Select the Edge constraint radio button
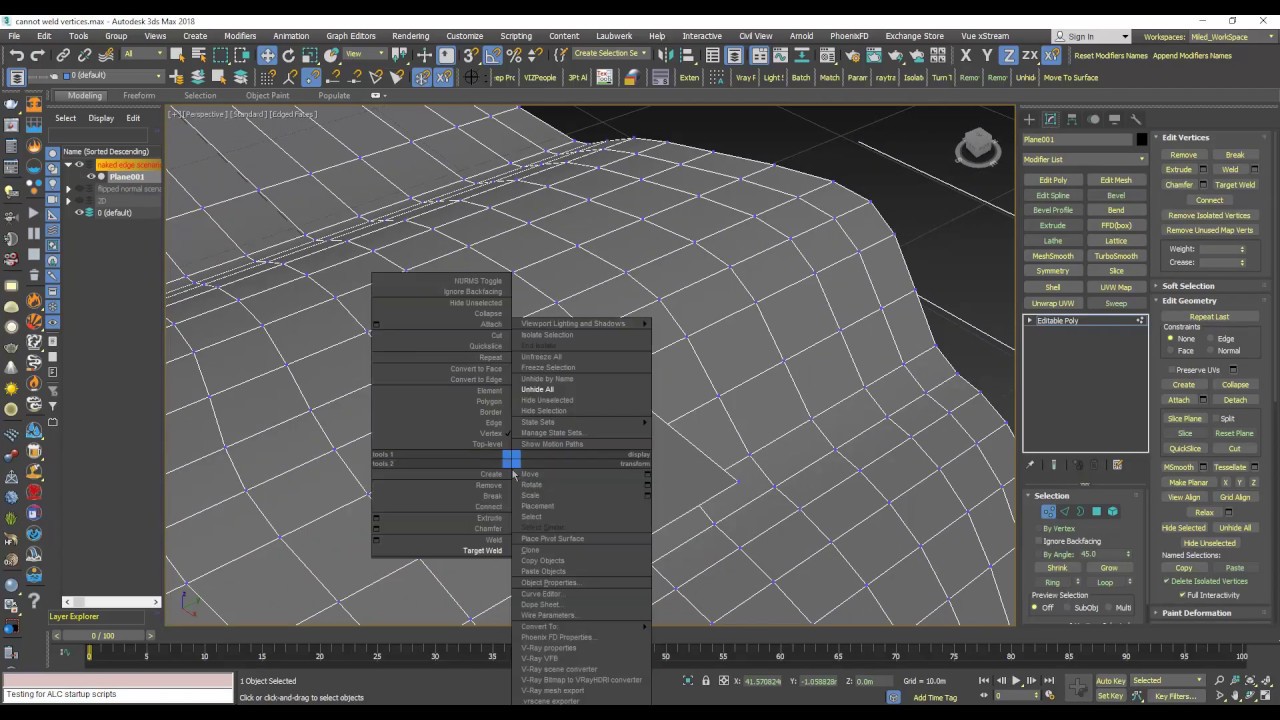 point(1211,339)
